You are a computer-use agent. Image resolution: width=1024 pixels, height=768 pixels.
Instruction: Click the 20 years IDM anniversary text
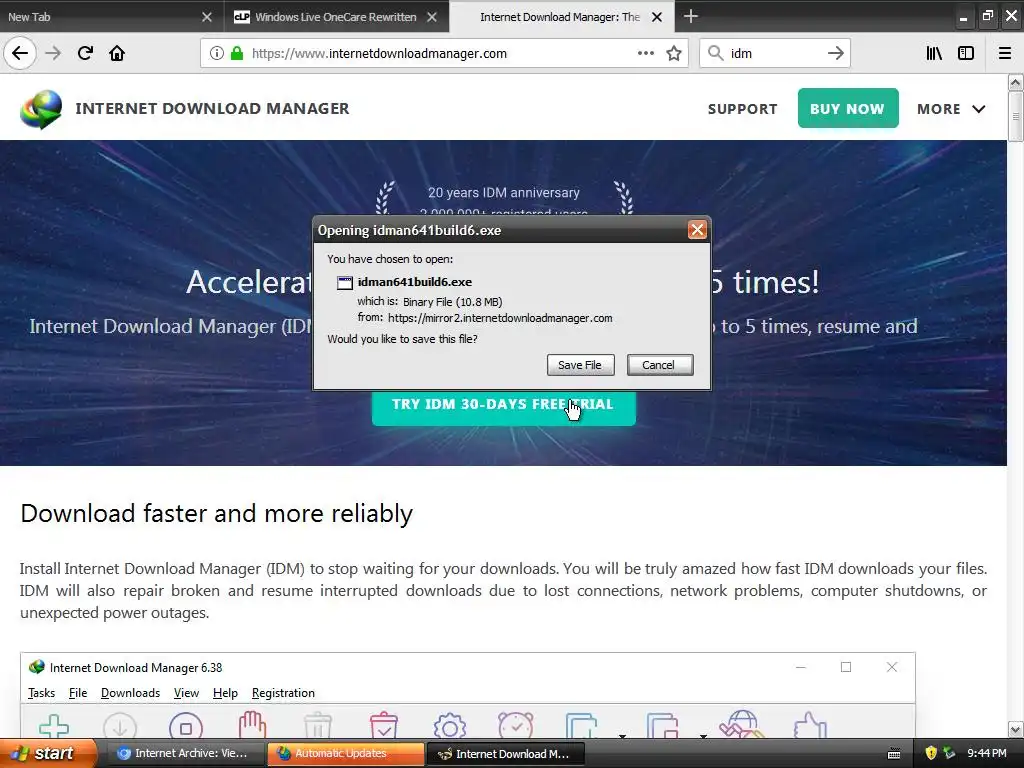[x=504, y=193]
